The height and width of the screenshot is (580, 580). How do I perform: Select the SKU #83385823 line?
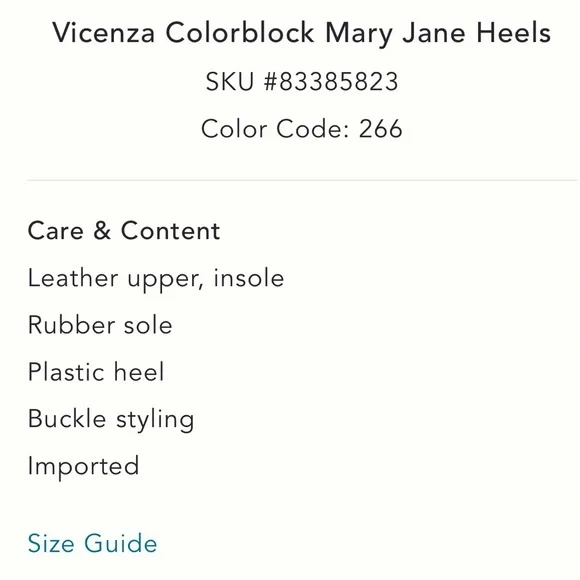(302, 81)
